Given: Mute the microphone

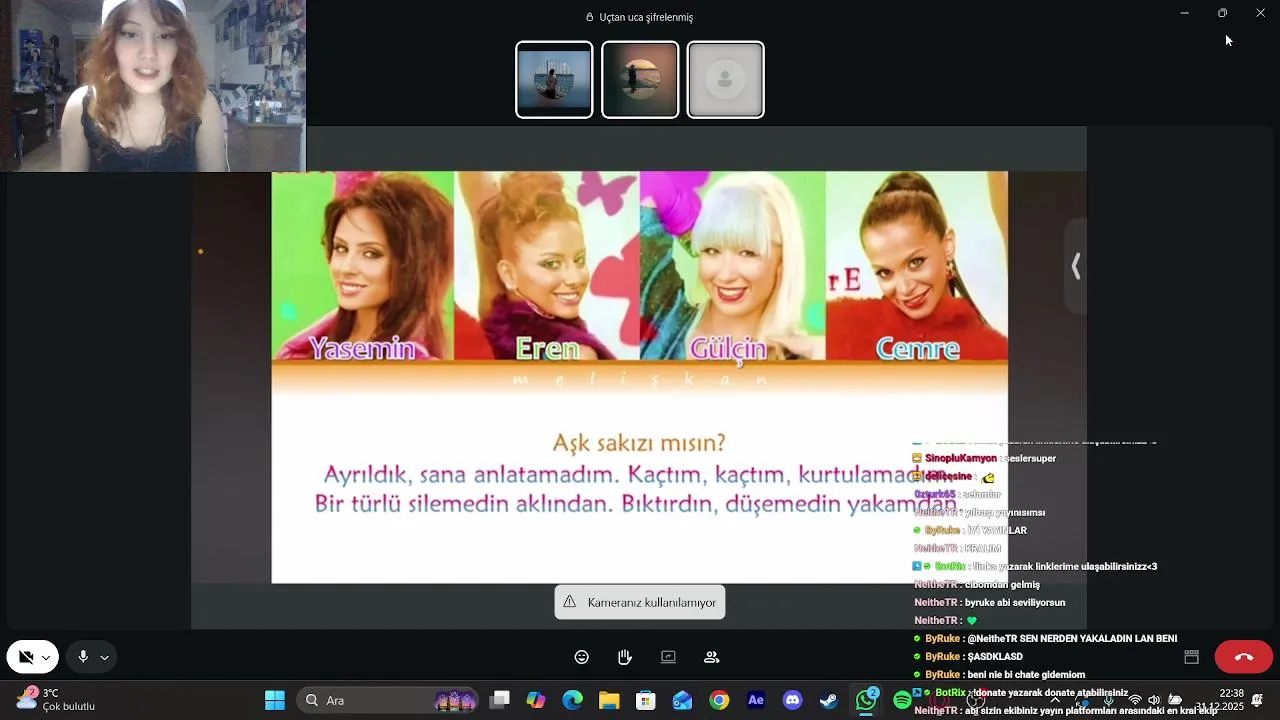Looking at the screenshot, I should [x=83, y=657].
